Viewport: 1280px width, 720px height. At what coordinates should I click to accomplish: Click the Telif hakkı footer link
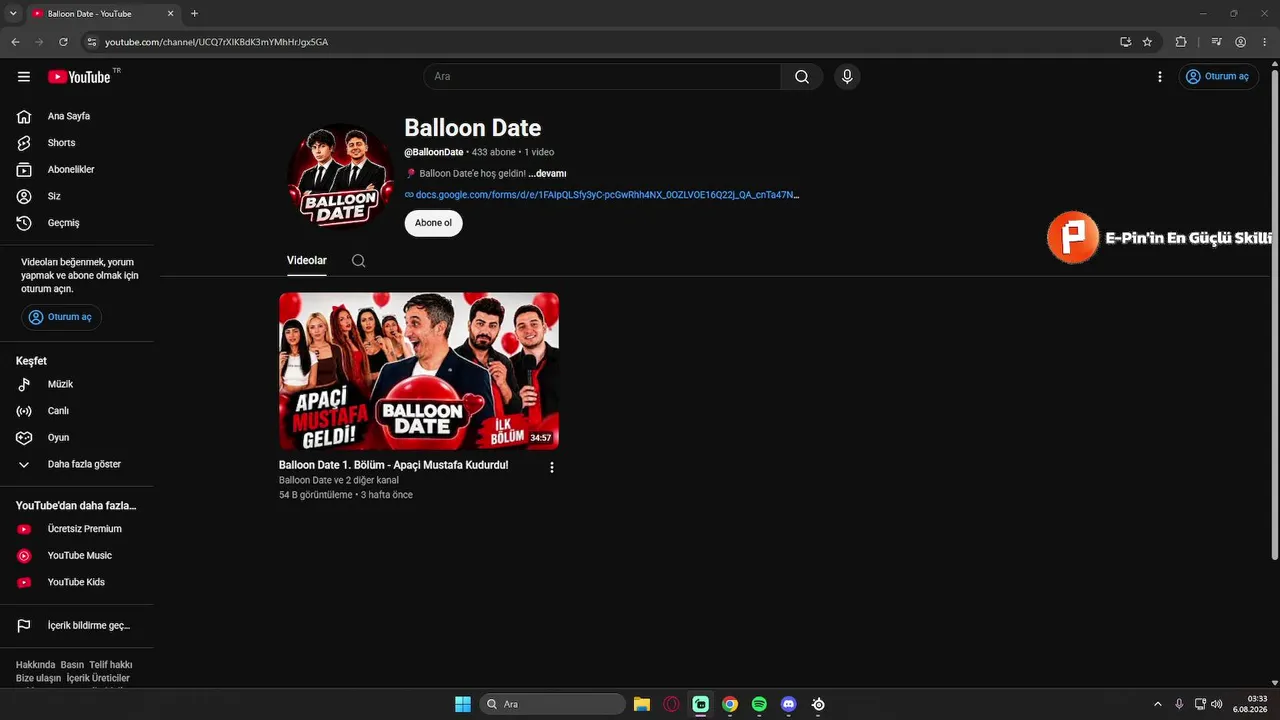click(111, 665)
